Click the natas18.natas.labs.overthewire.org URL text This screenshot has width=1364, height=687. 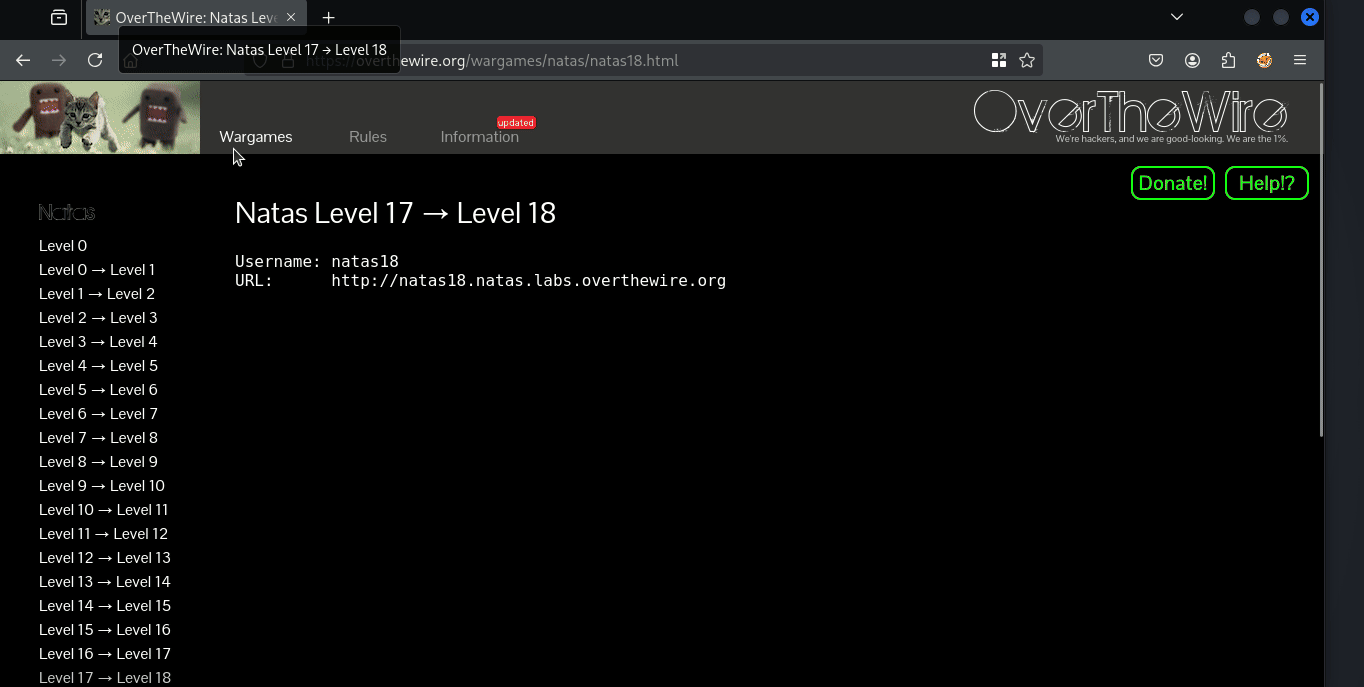point(529,281)
